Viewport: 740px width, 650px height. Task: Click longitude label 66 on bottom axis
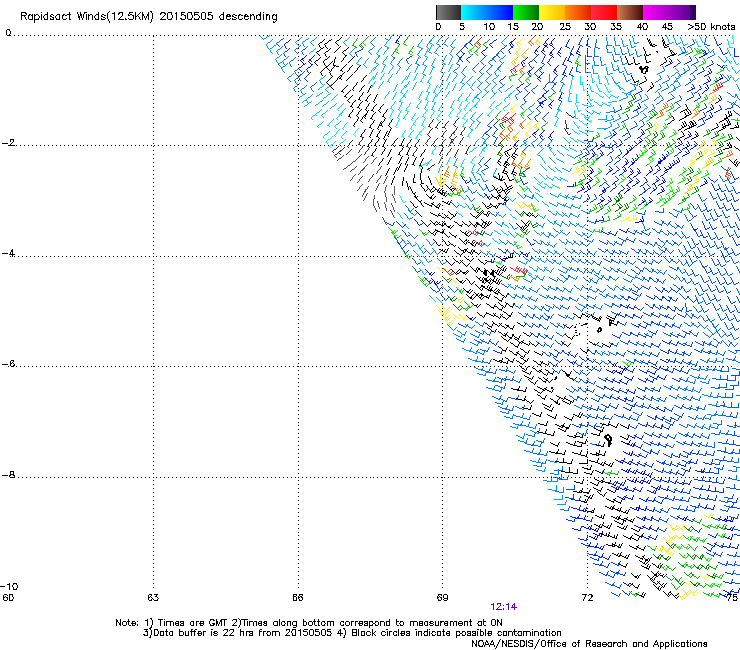coord(298,598)
